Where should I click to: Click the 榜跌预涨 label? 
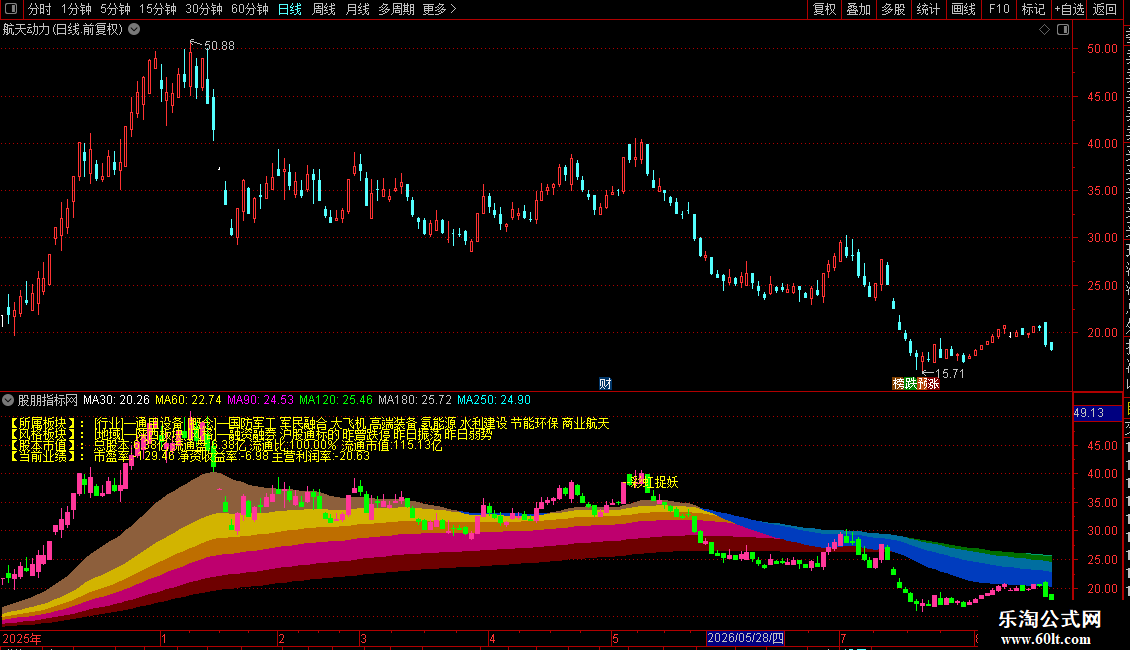point(916,383)
